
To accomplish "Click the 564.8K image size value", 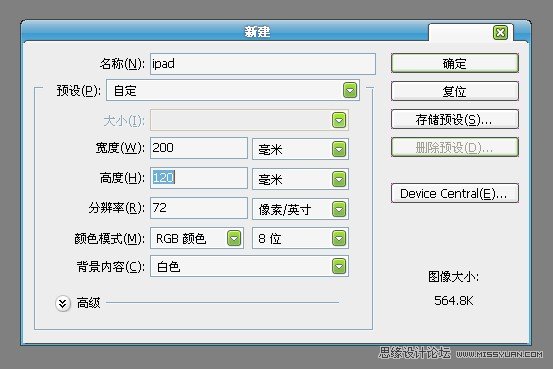I will (x=454, y=301).
